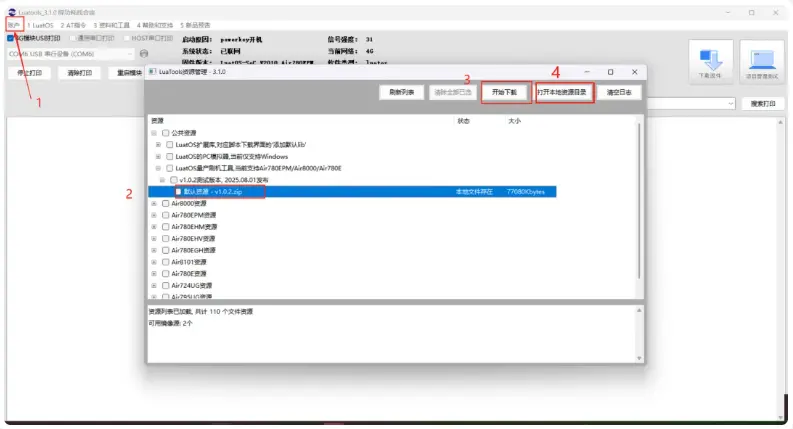Open the 4 帮助和支持 menu

[x=155, y=25]
